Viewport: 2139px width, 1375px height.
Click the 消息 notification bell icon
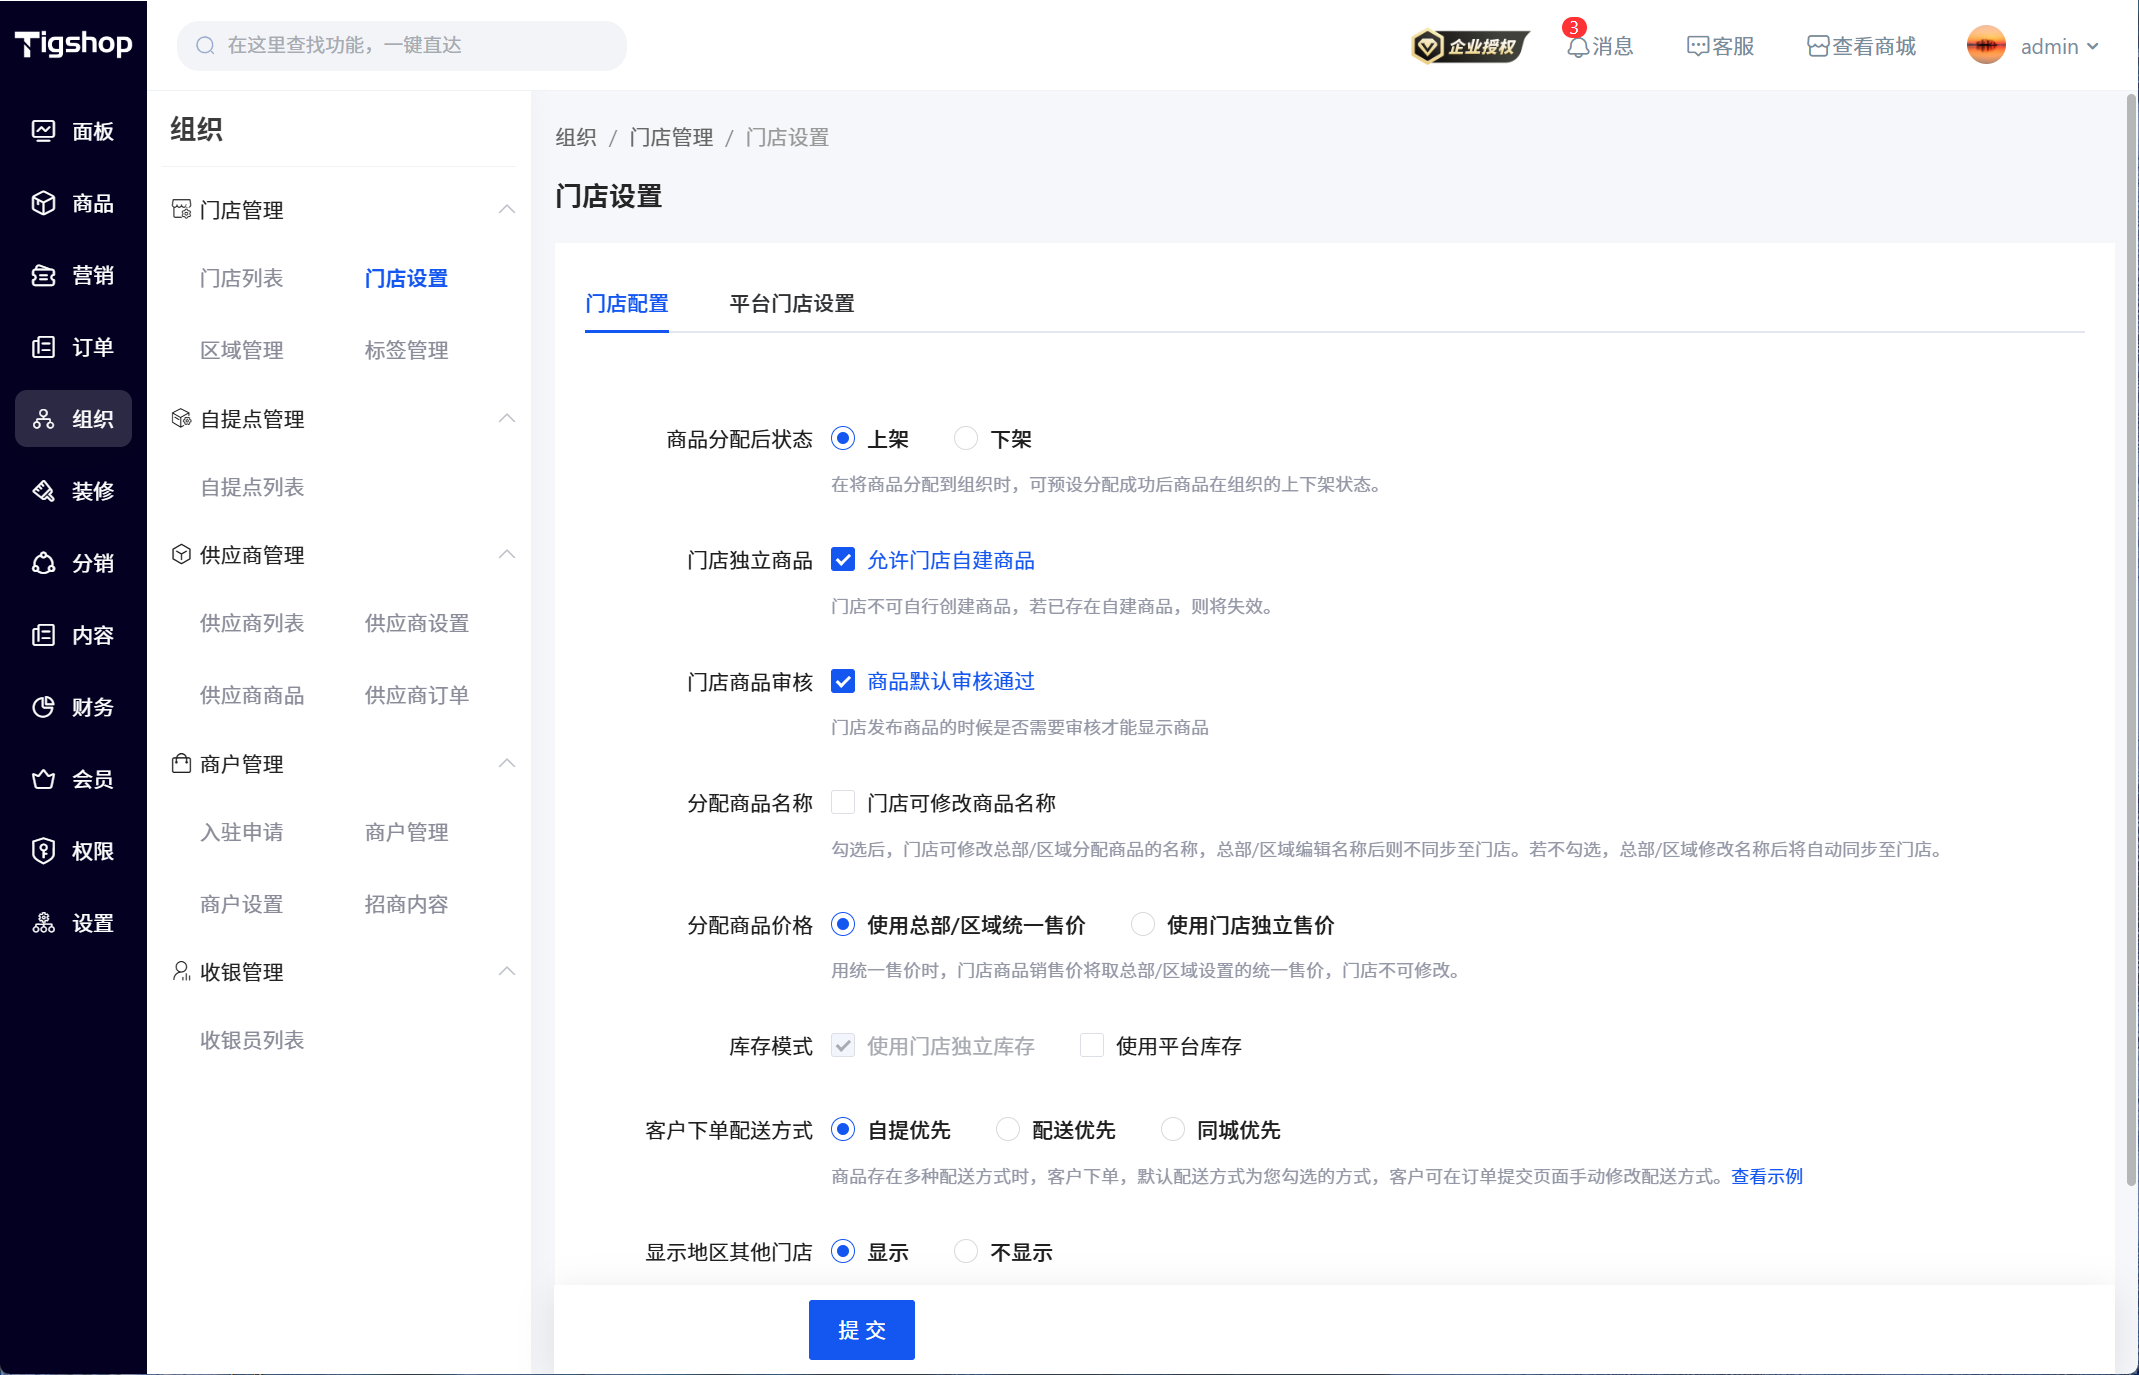pos(1578,47)
